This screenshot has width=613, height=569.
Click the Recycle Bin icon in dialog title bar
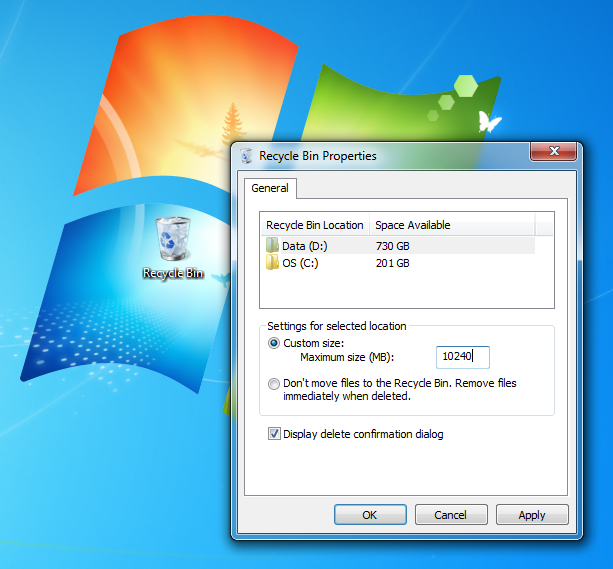click(246, 156)
